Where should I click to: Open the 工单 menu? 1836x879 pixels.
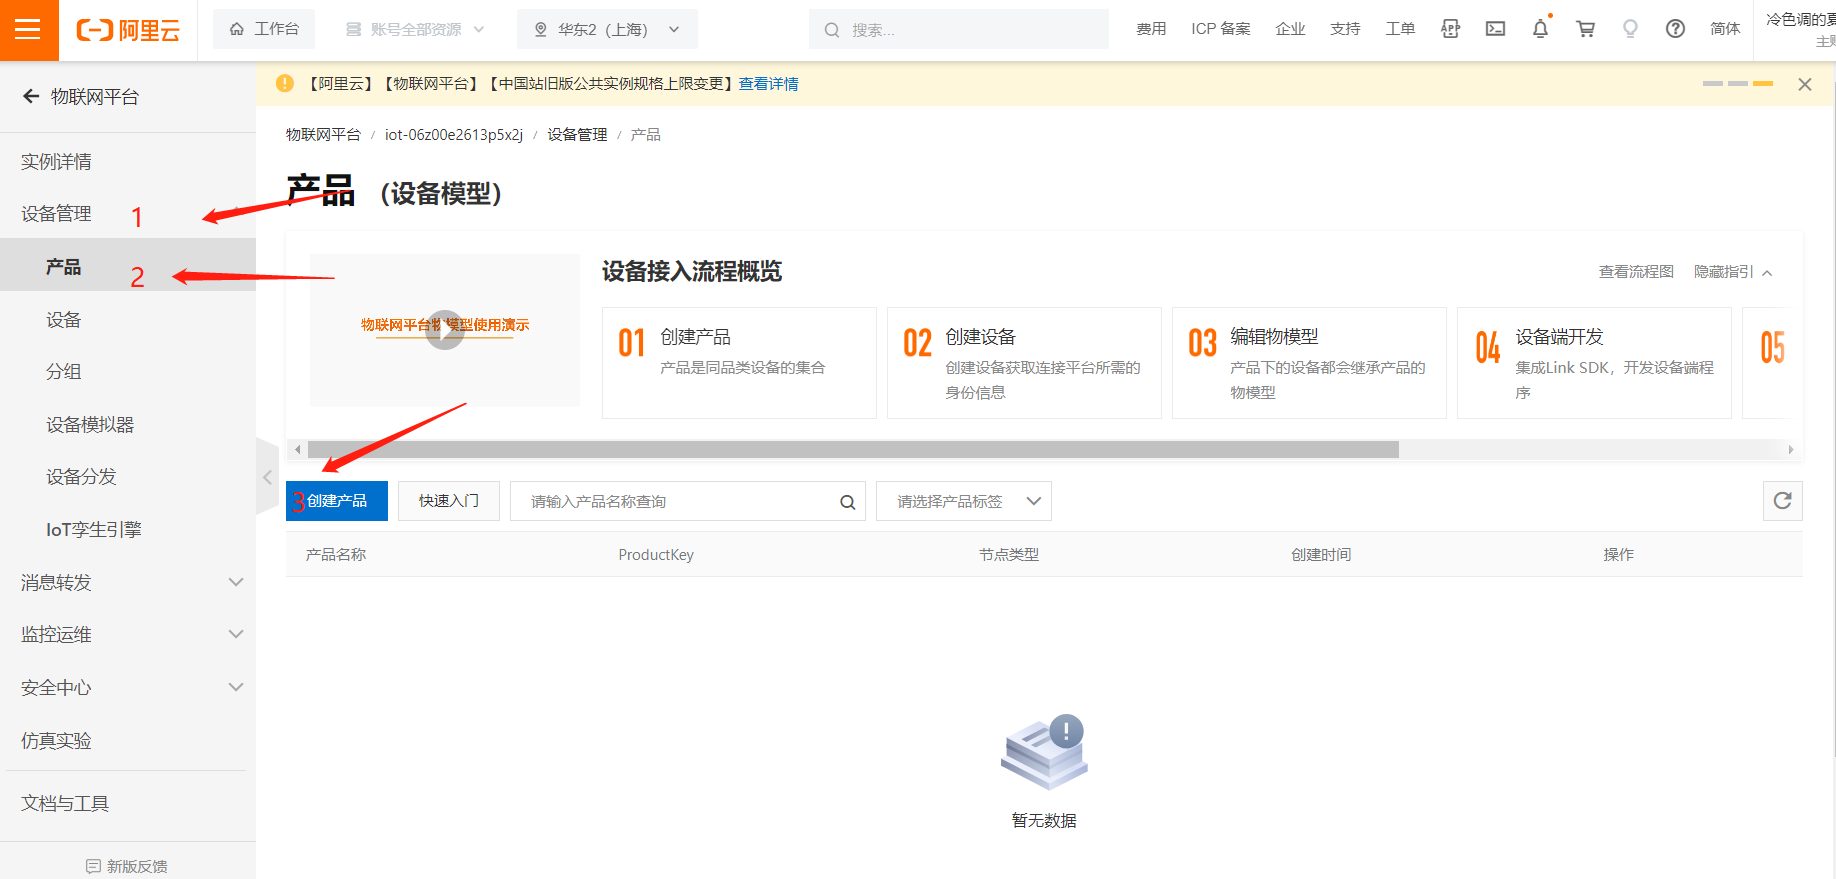tap(1400, 29)
